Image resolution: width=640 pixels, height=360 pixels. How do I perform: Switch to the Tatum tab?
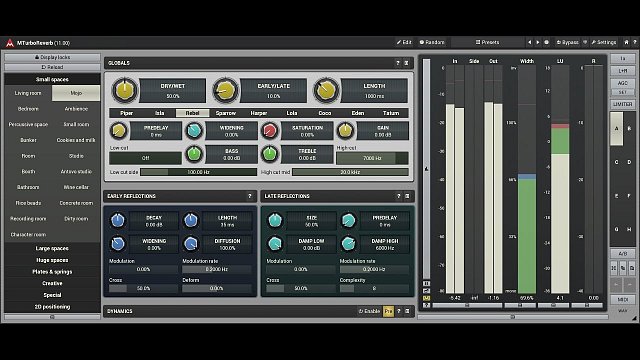coord(391,113)
